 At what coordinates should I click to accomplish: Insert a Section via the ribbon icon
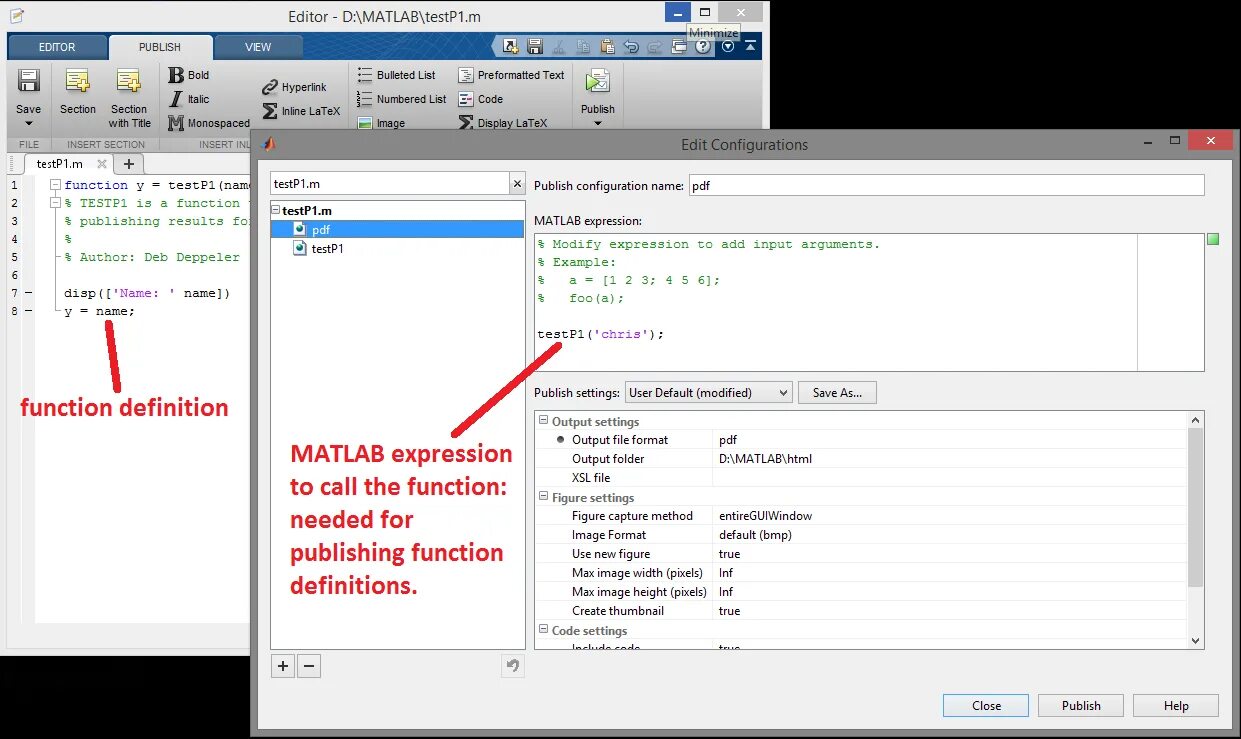(x=78, y=82)
